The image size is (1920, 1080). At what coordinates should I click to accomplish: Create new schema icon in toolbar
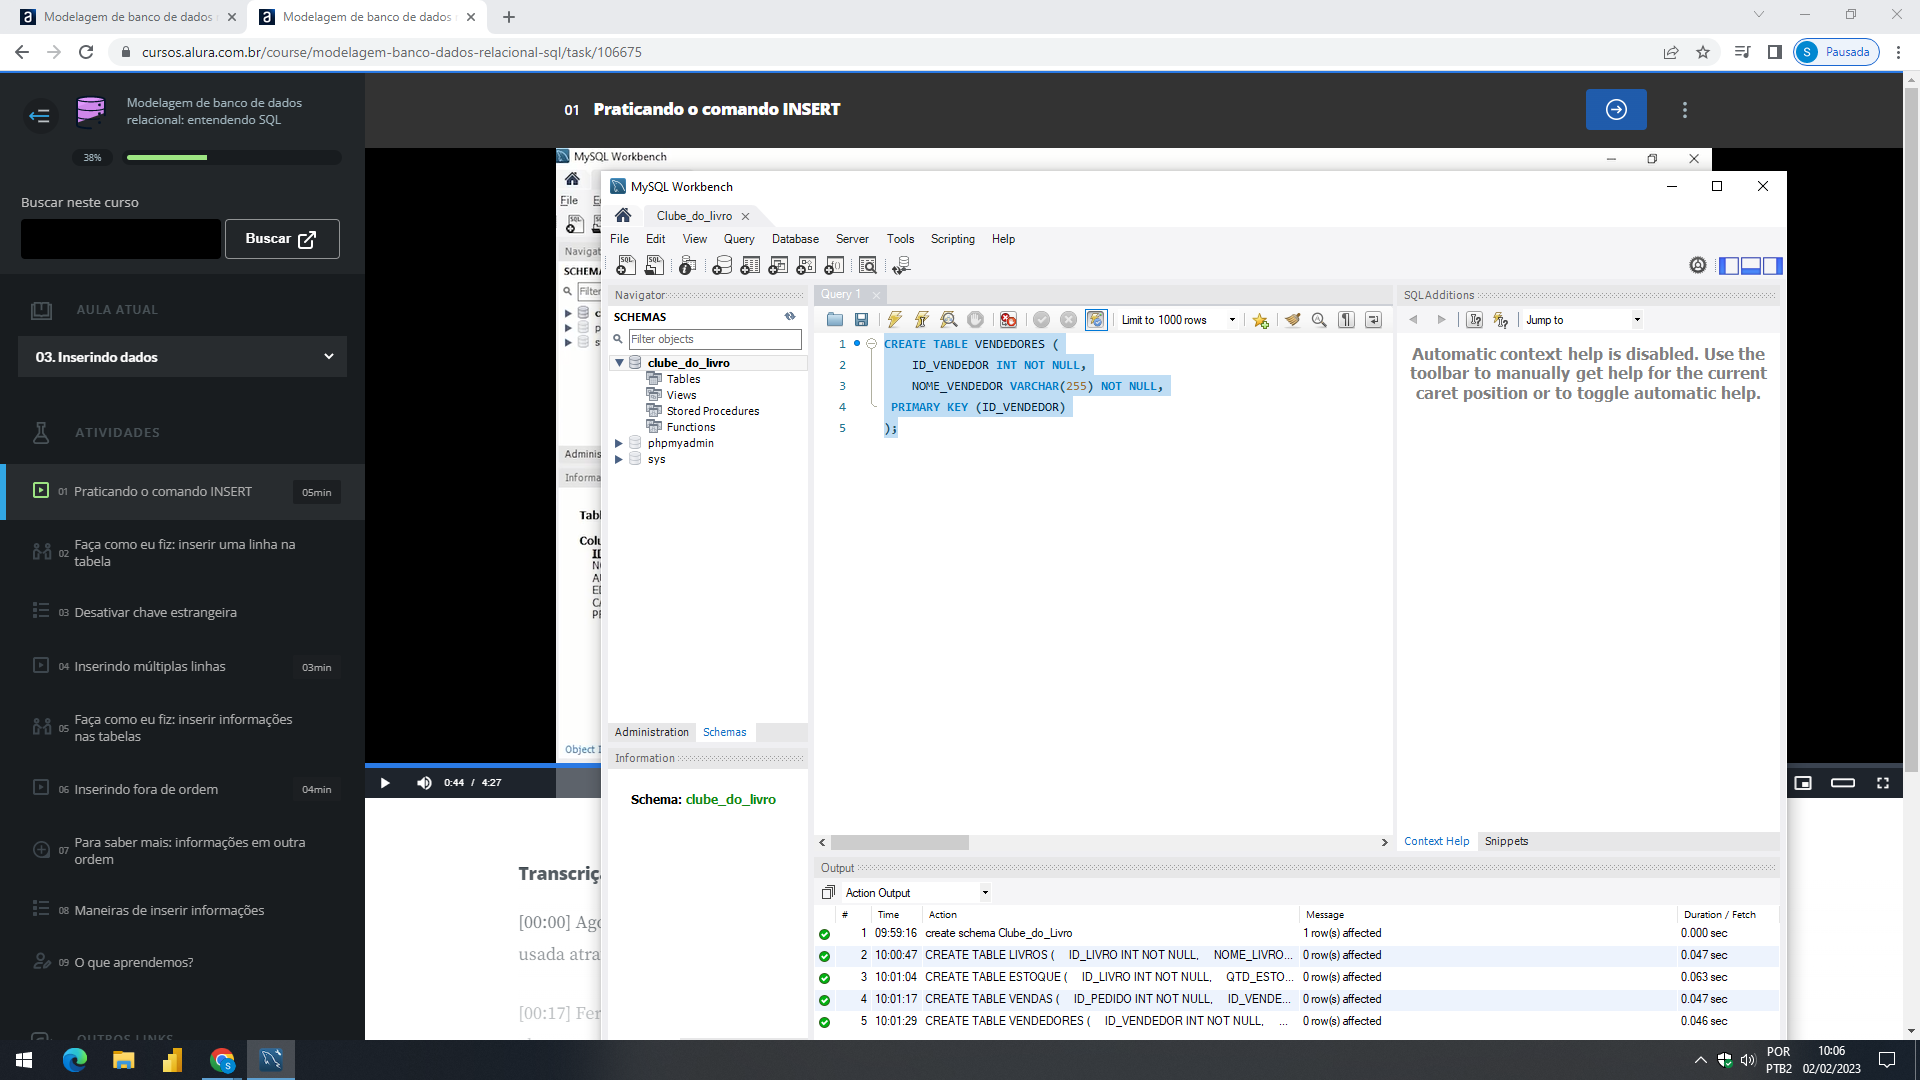pos(722,266)
